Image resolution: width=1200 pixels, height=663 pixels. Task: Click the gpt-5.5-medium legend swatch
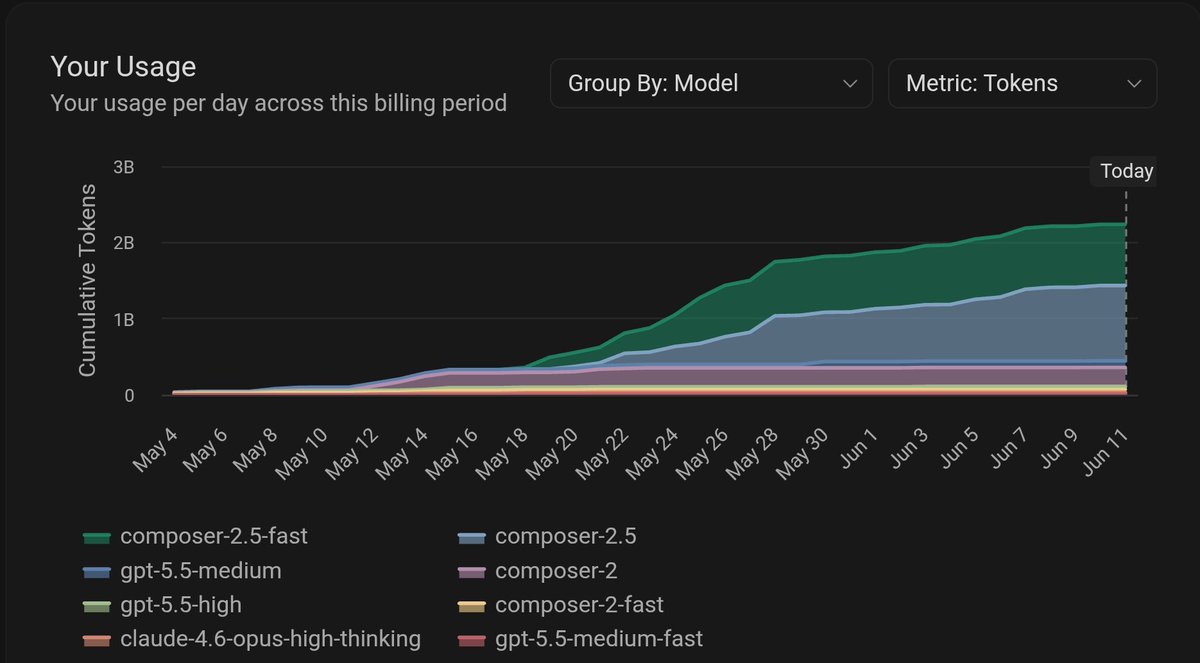click(97, 572)
